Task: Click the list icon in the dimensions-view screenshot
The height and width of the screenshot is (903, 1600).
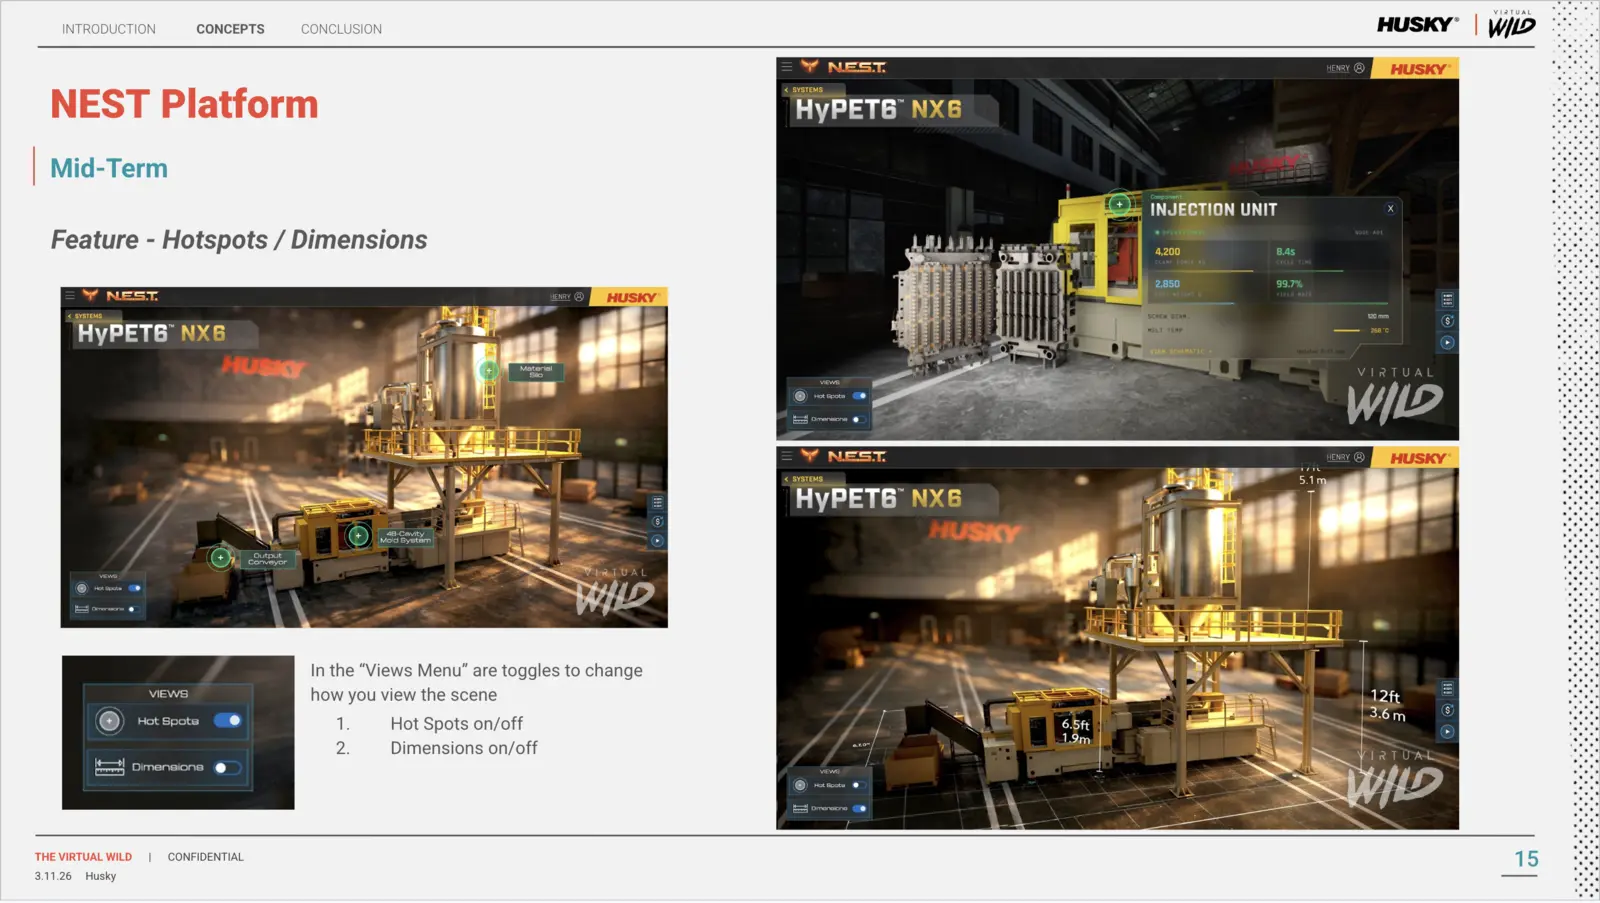Action: coord(1447,688)
